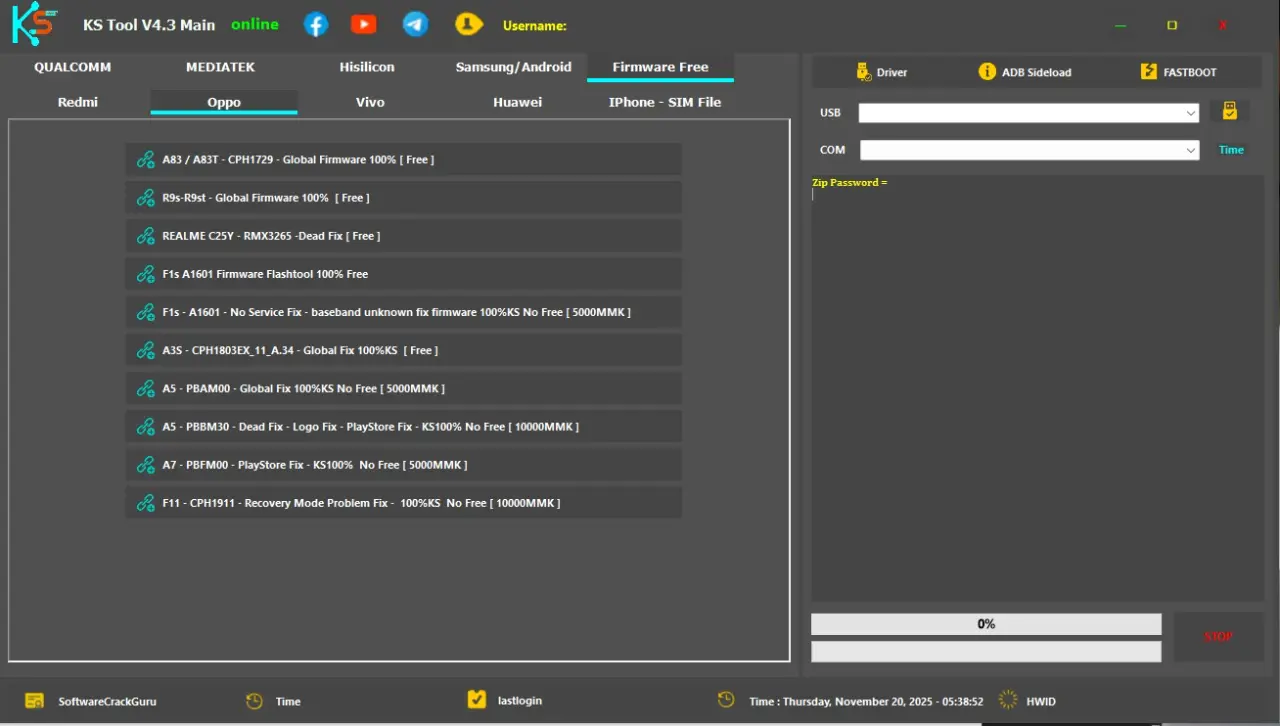Open F1s A1601 Firmware Flashtool entry

click(403, 274)
